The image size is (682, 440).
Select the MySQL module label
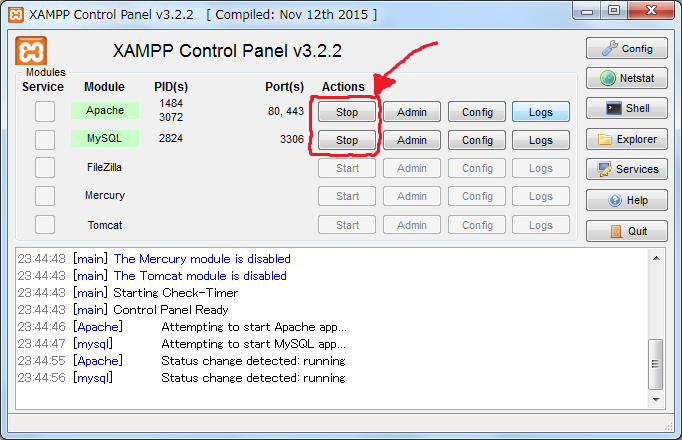[x=105, y=138]
